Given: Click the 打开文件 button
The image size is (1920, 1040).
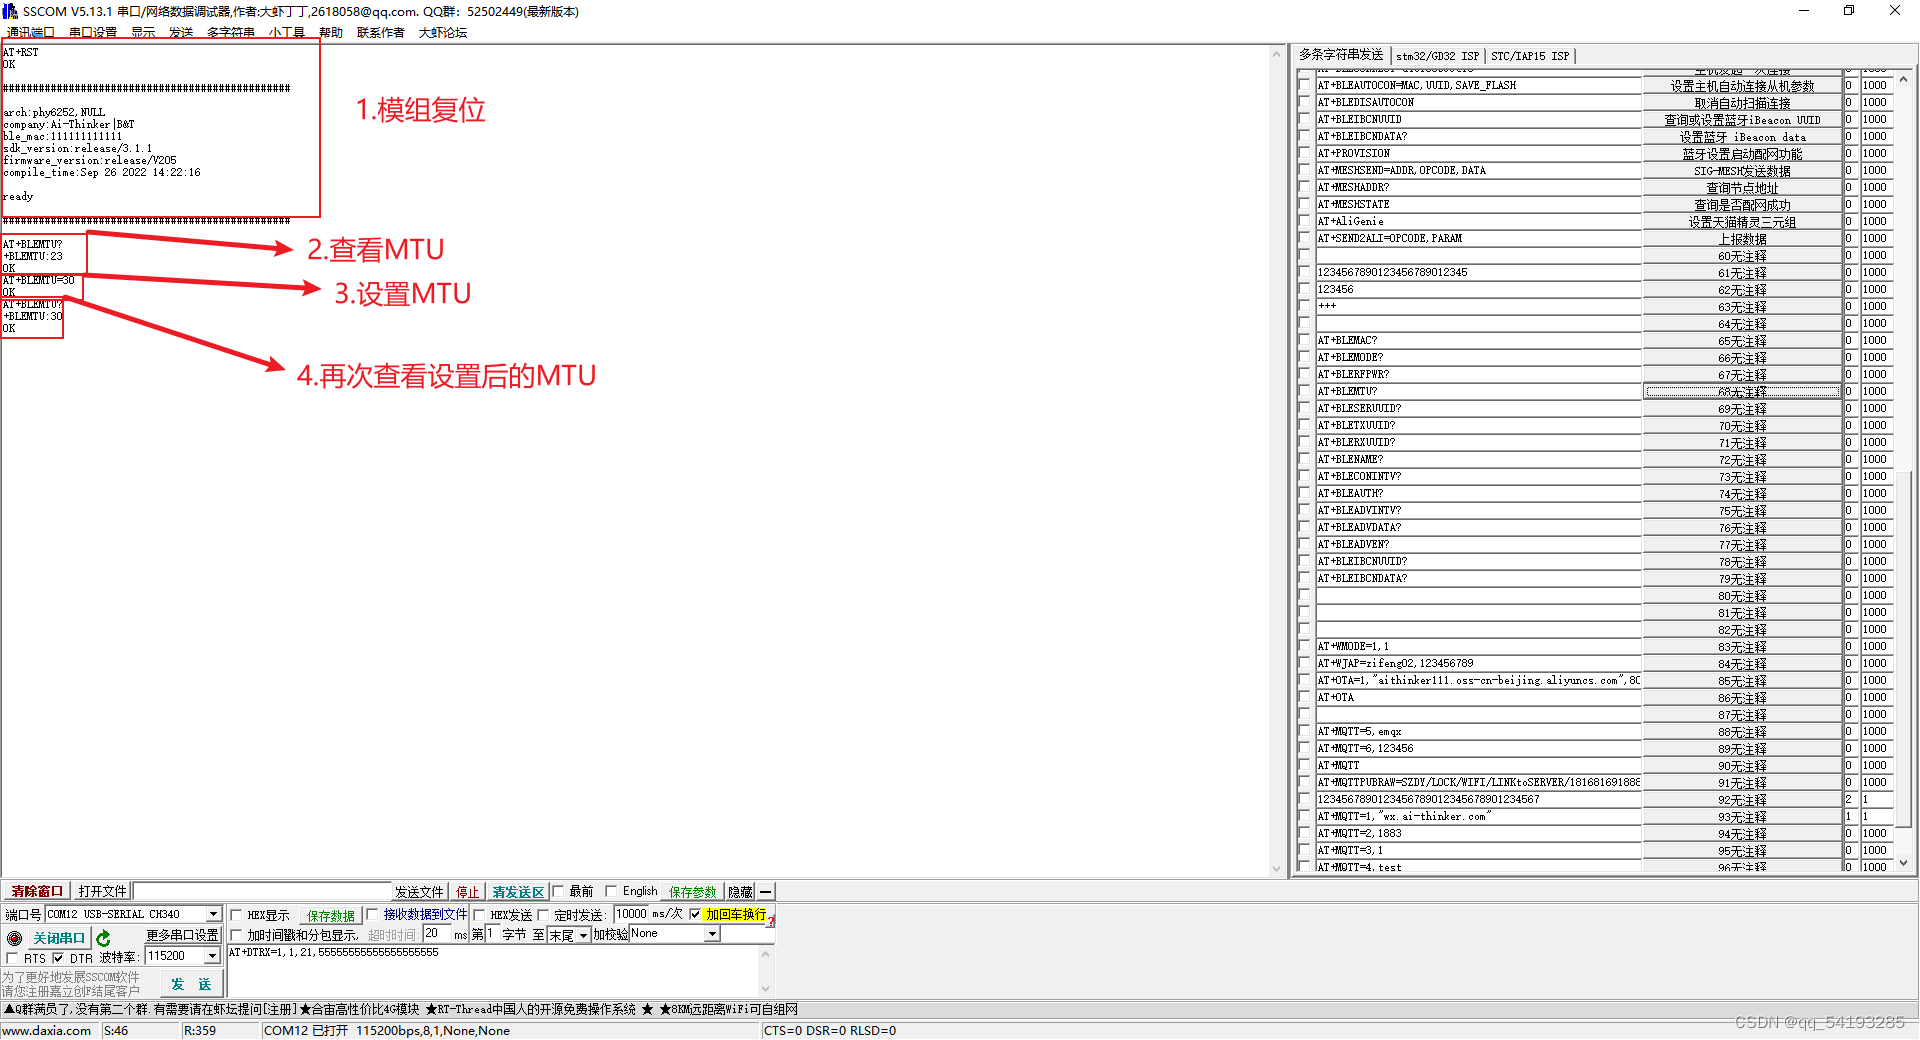Looking at the screenshot, I should [102, 891].
